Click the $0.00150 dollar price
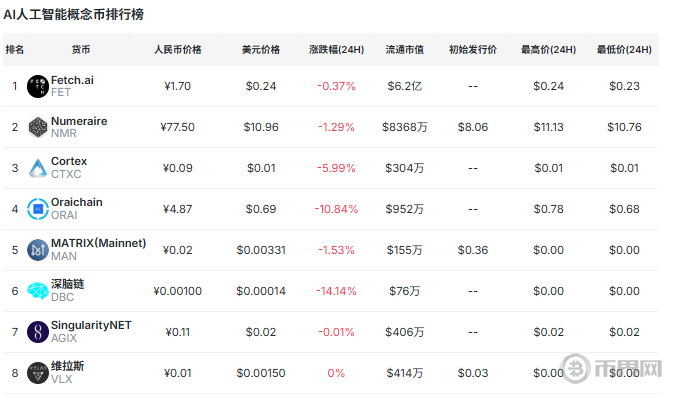The width and height of the screenshot is (673, 396). (x=261, y=373)
